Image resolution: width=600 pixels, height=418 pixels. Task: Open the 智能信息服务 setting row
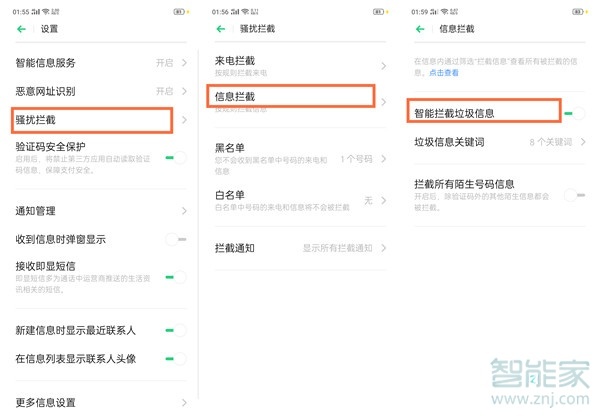100,63
